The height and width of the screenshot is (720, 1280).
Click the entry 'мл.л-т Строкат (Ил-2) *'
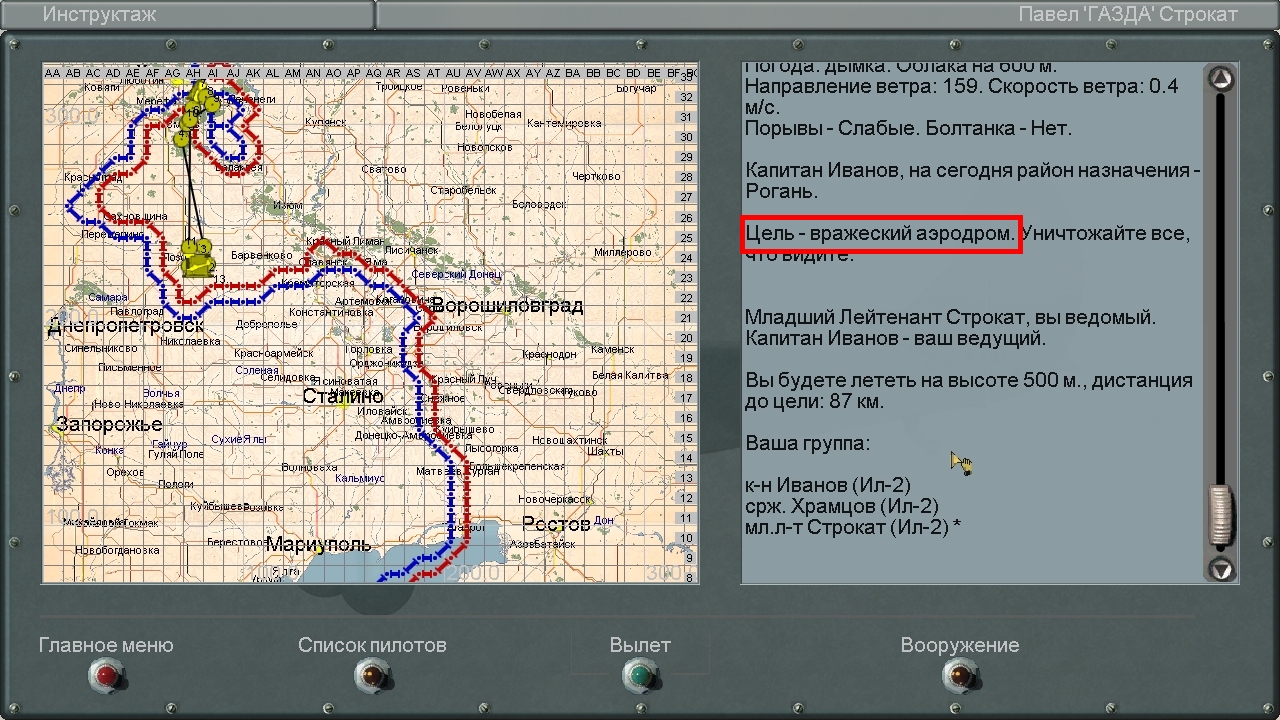click(853, 527)
